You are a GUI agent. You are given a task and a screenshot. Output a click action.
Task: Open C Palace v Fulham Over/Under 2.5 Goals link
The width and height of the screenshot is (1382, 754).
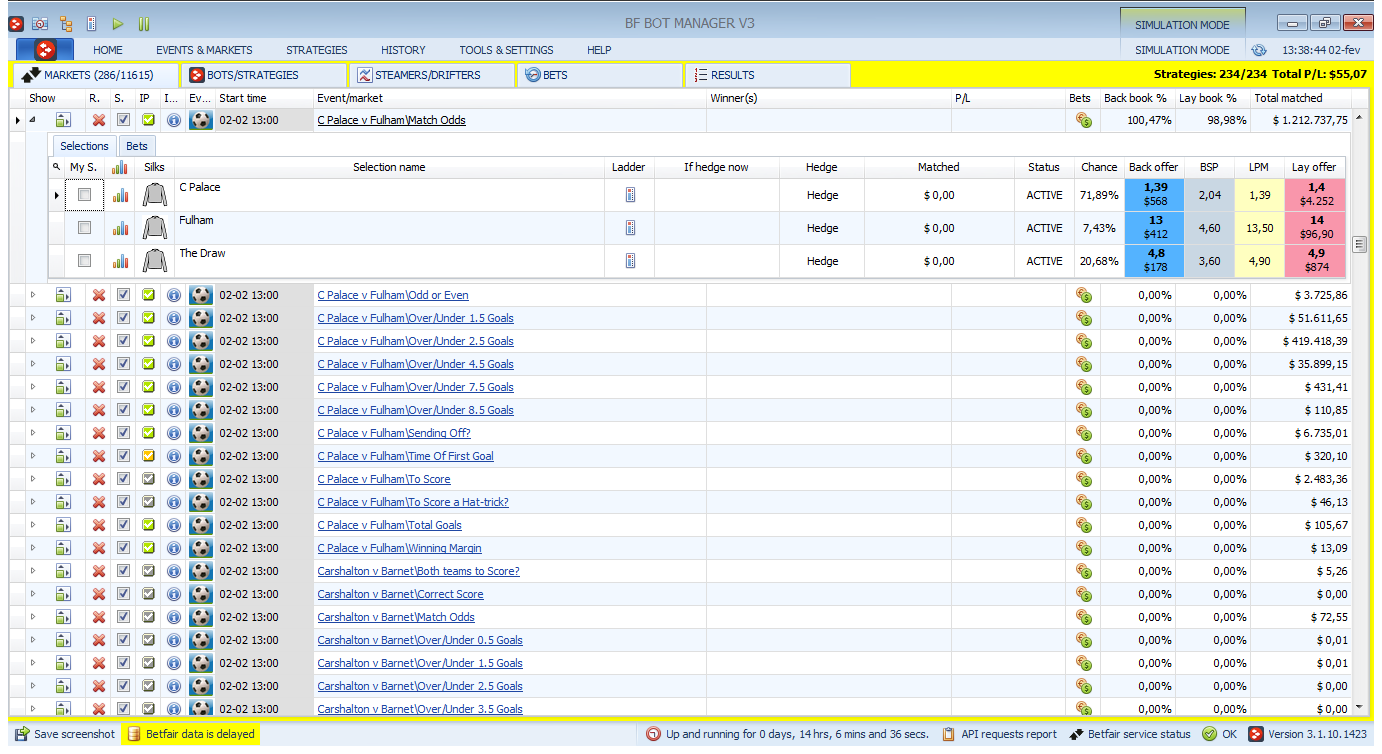415,341
